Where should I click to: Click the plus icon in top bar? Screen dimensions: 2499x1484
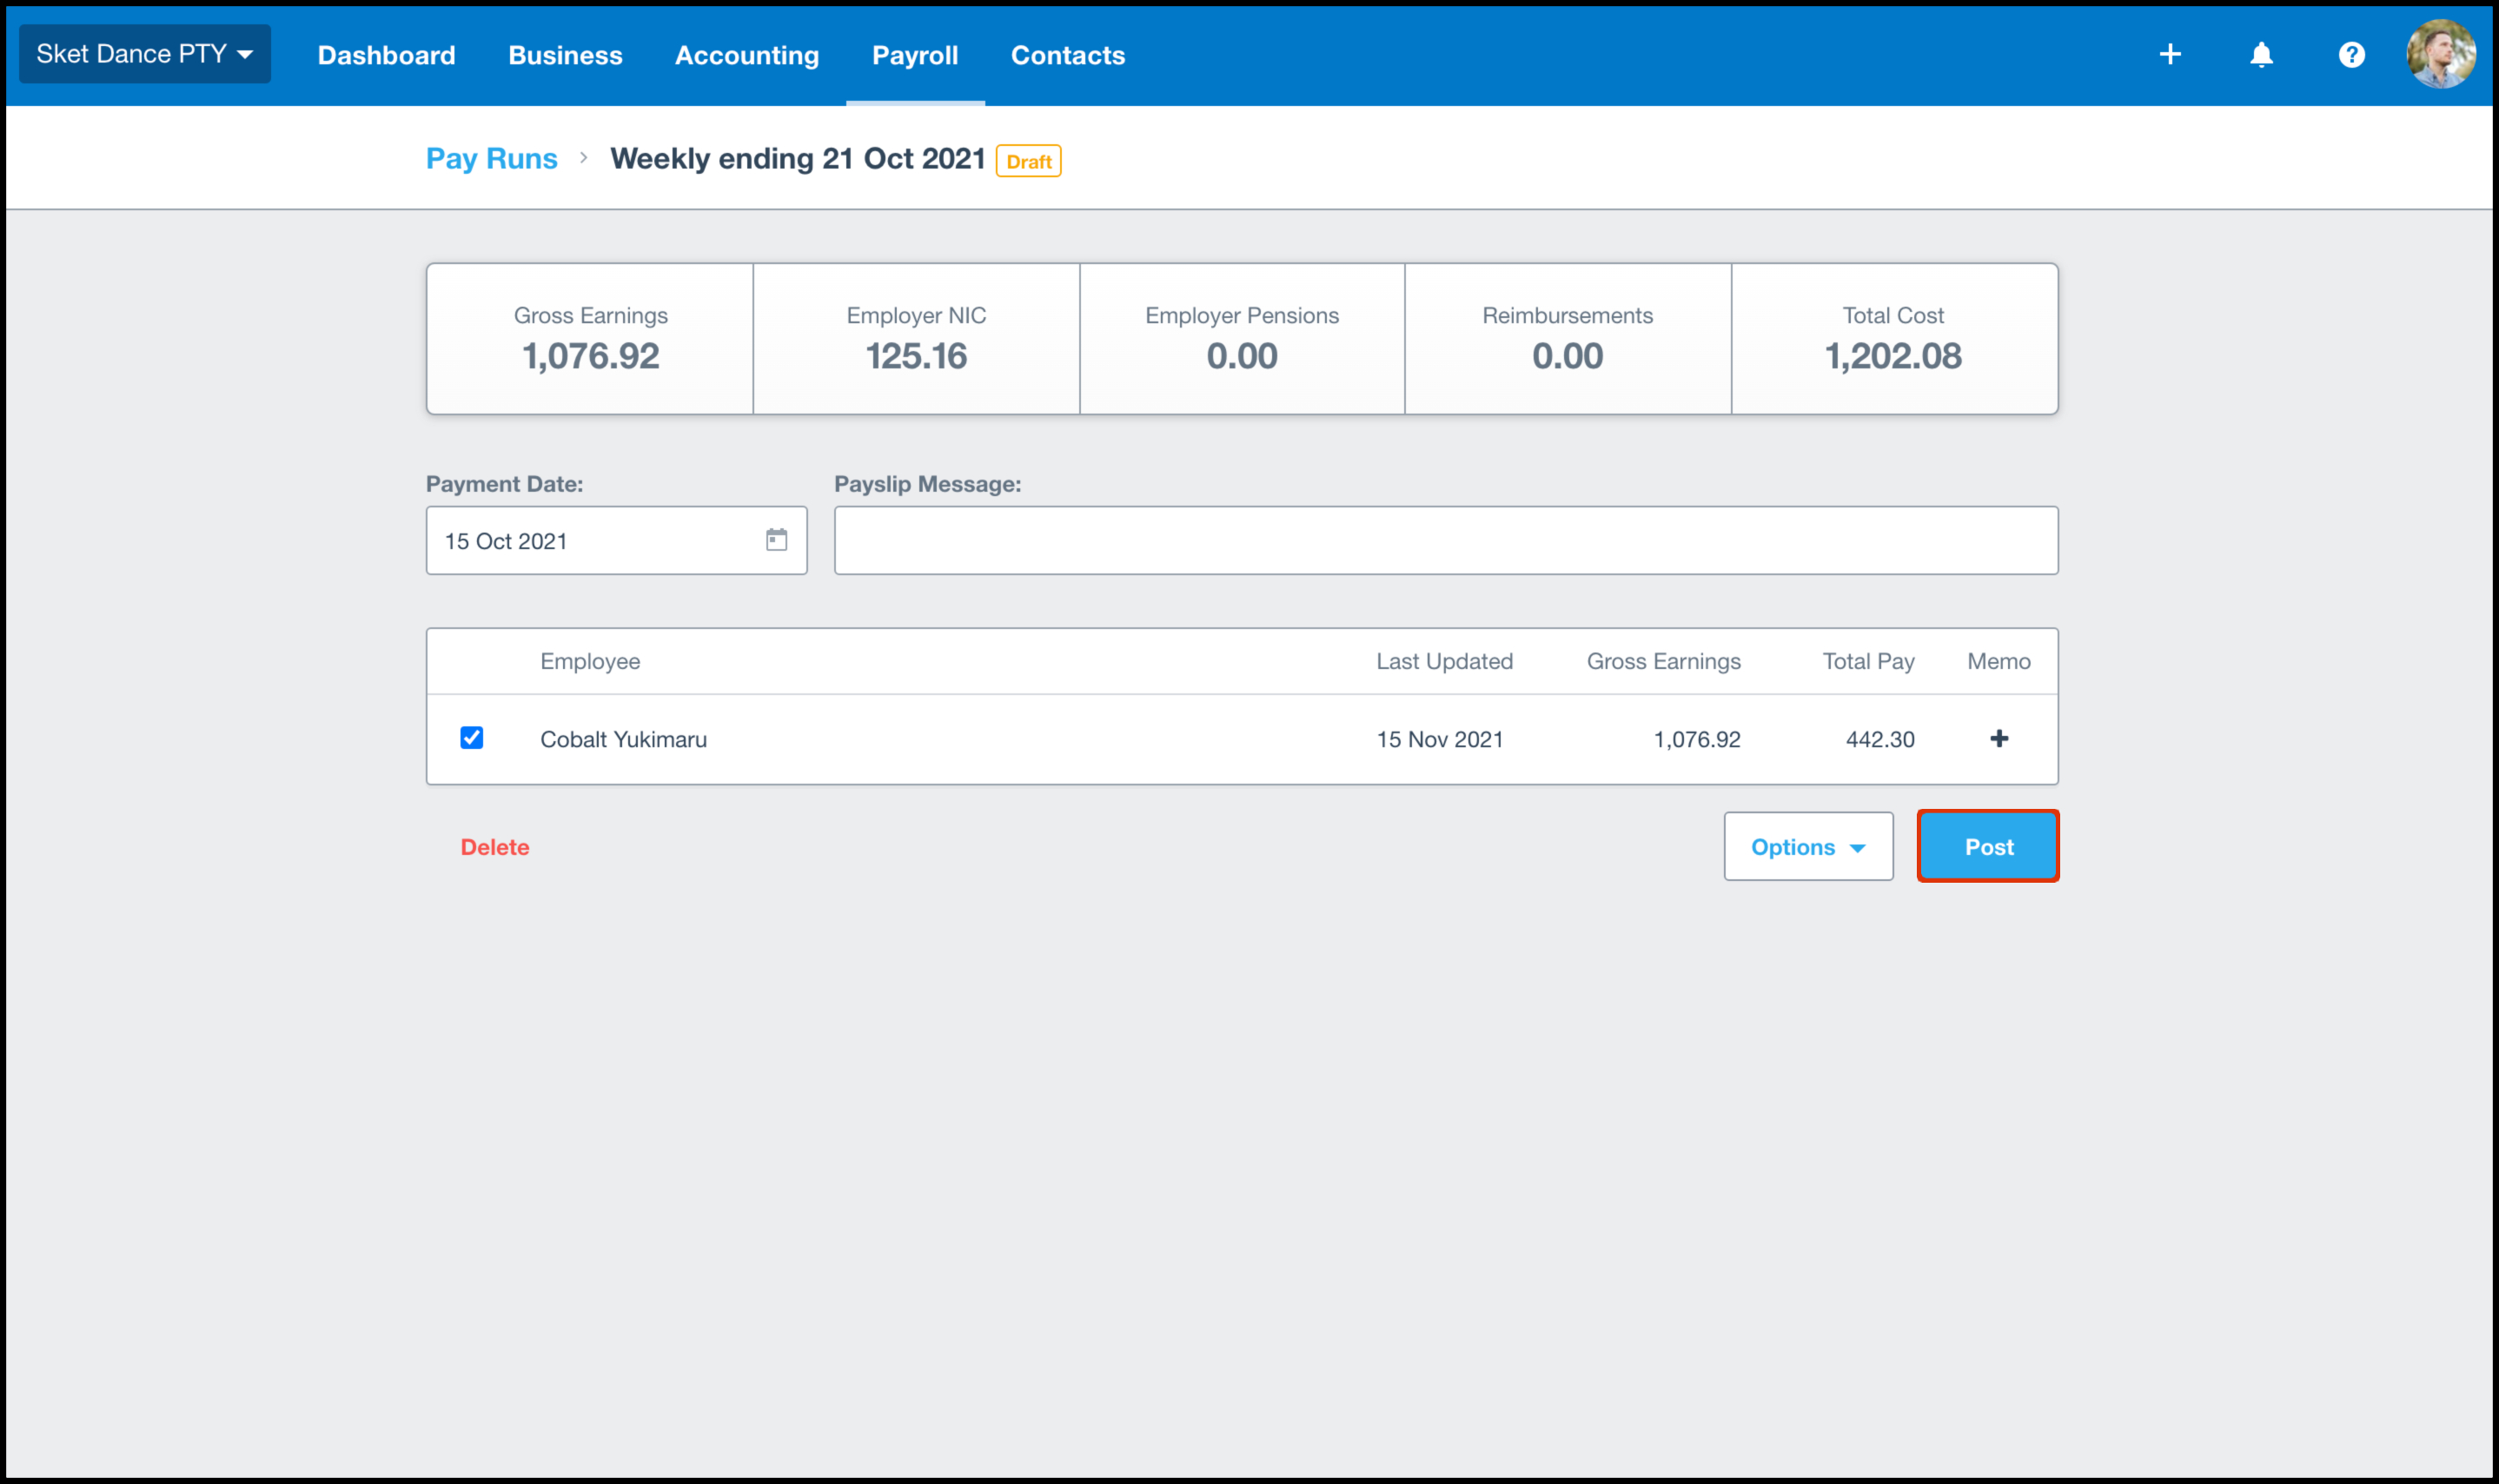coord(2169,55)
